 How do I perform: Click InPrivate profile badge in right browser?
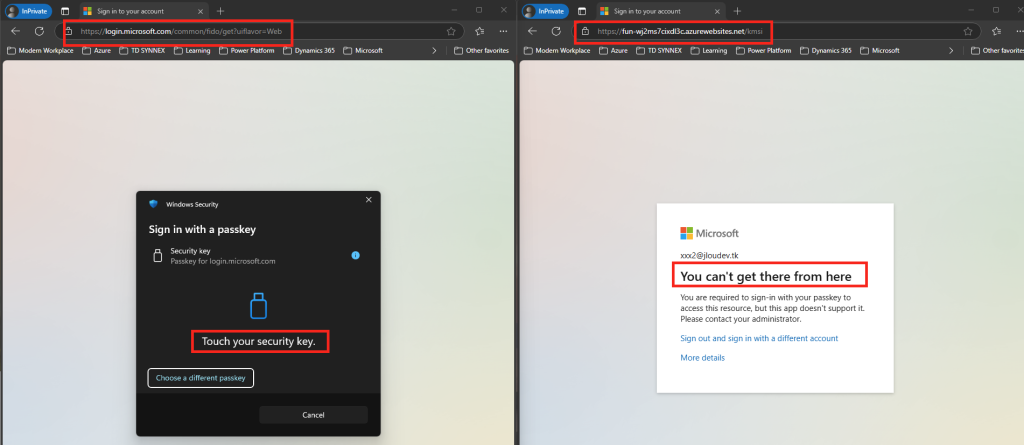545,11
